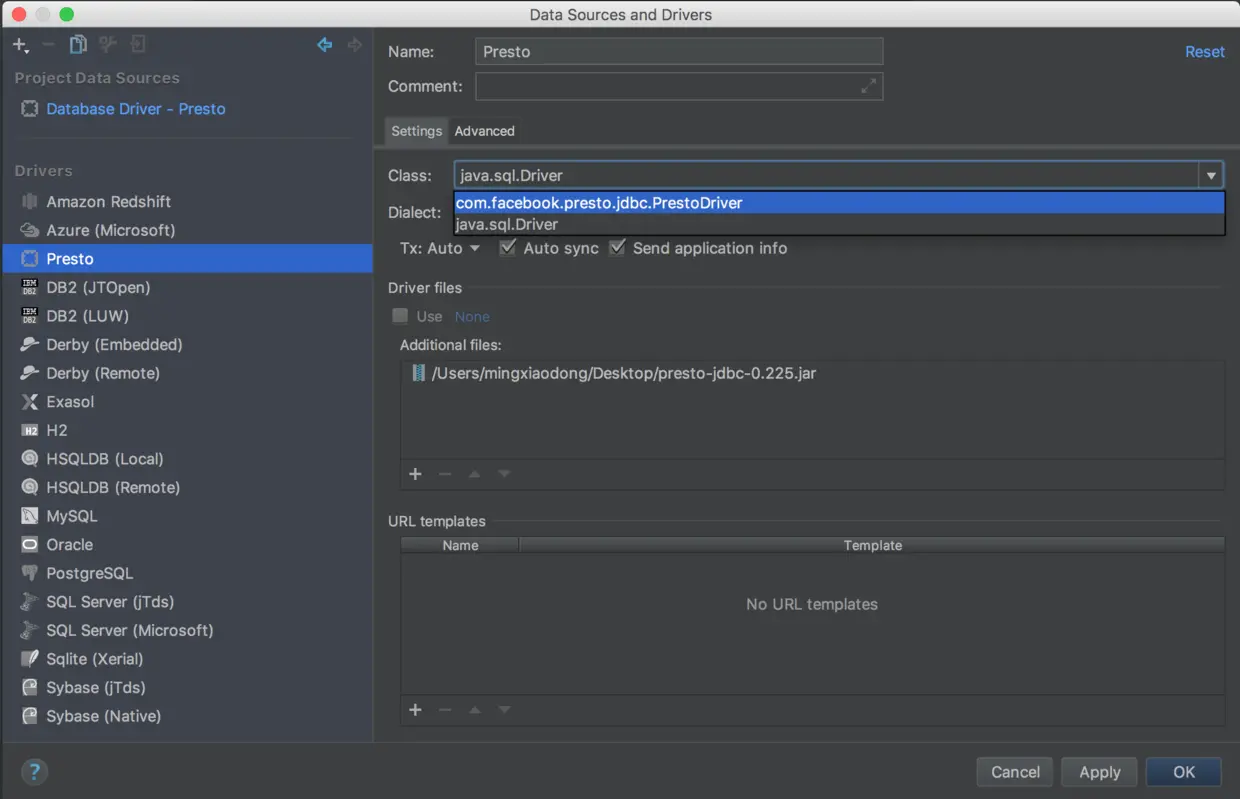Choose com.facebook.presto.jdbc.PrestoDriver from list

839,203
